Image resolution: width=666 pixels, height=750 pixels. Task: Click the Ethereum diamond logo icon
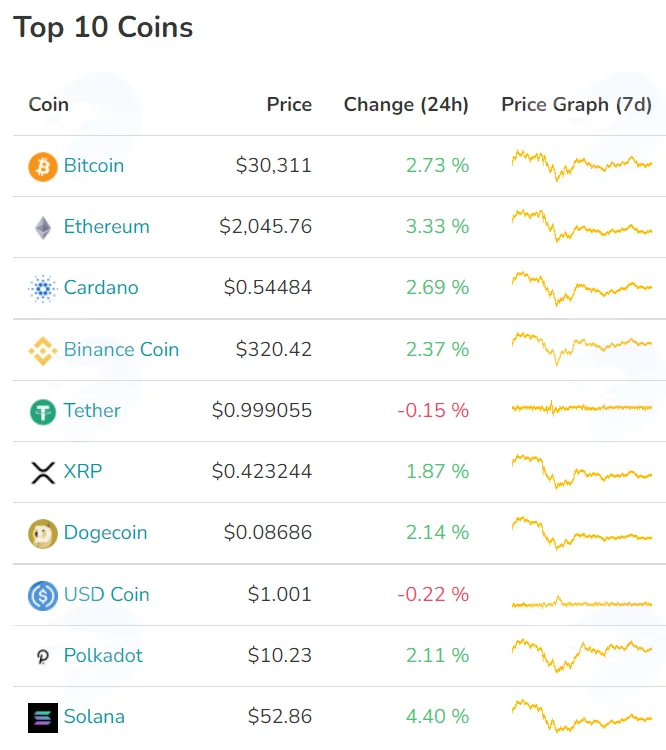(x=43, y=228)
